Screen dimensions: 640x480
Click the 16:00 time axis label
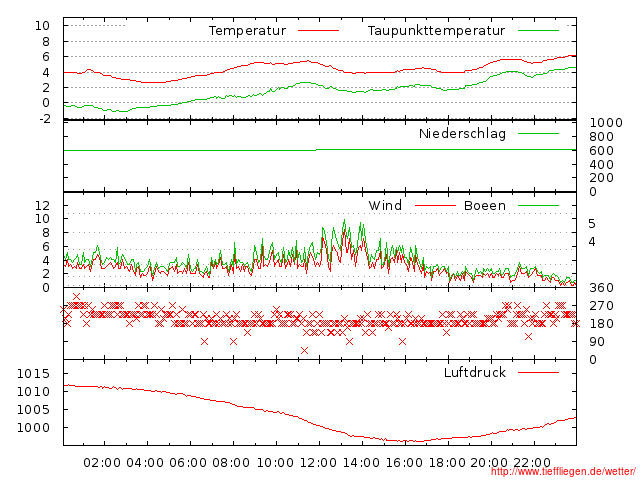tap(404, 463)
